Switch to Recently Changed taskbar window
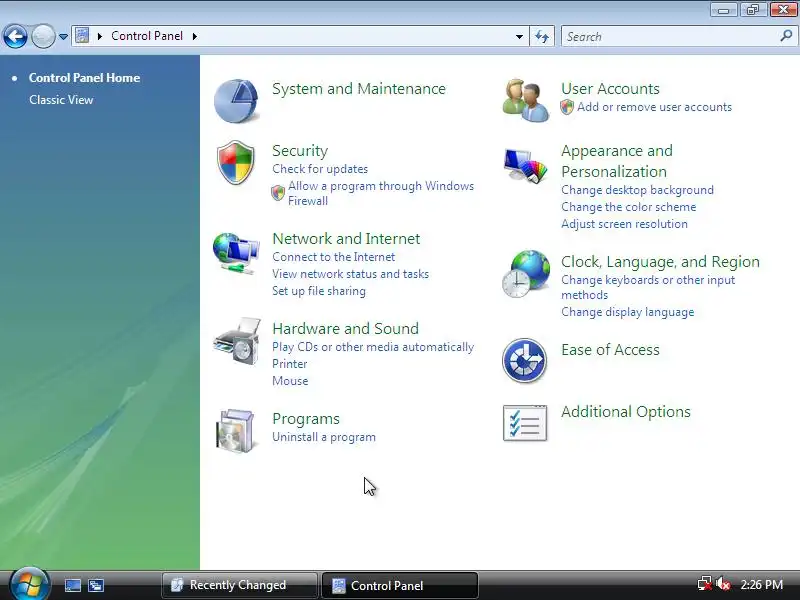 coord(239,585)
